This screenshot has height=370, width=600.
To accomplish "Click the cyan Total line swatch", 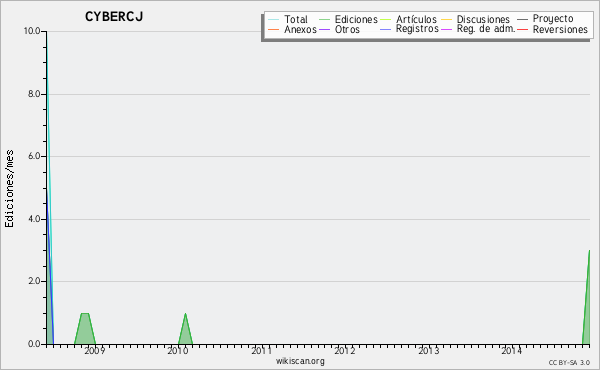I will click(x=274, y=19).
